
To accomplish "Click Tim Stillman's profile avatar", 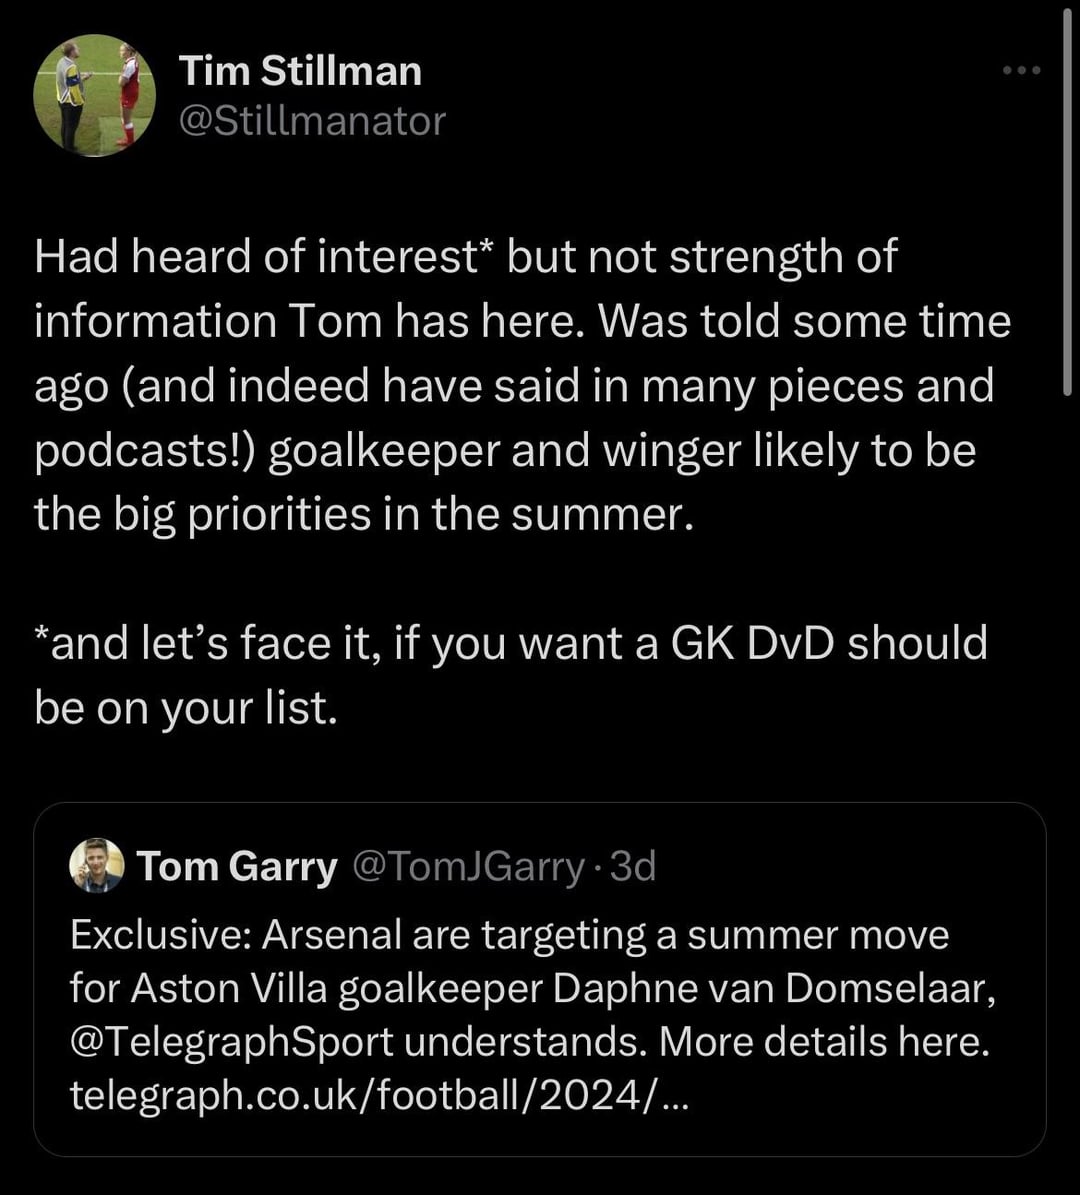I will [94, 96].
